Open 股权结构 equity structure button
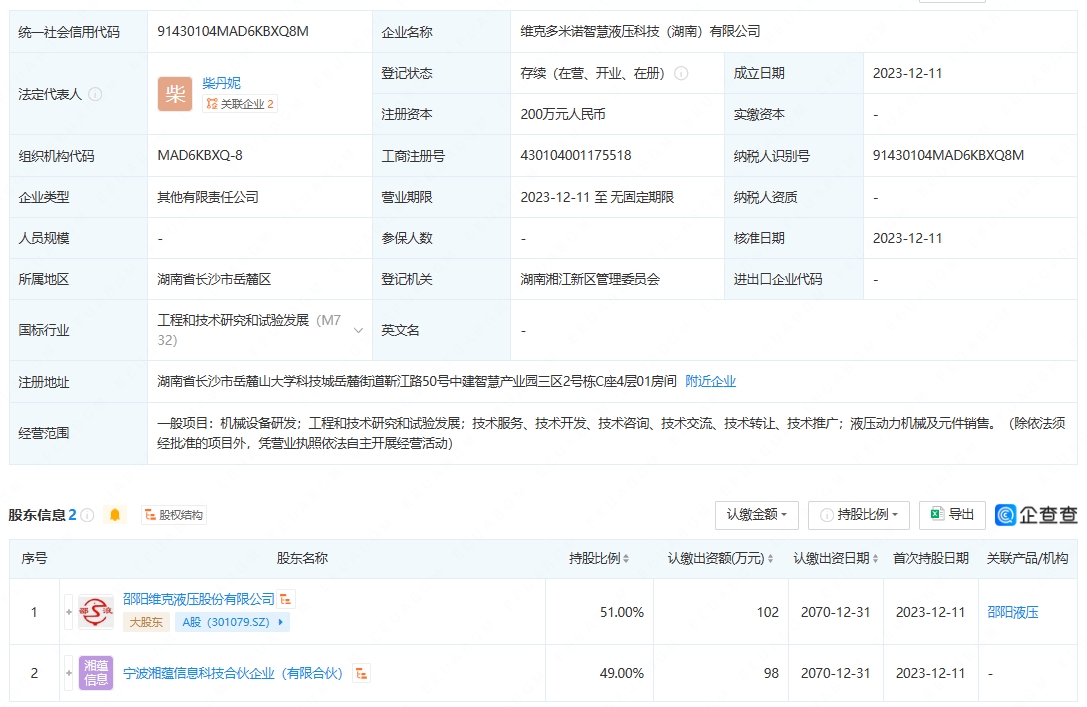The width and height of the screenshot is (1087, 707). coord(174,515)
